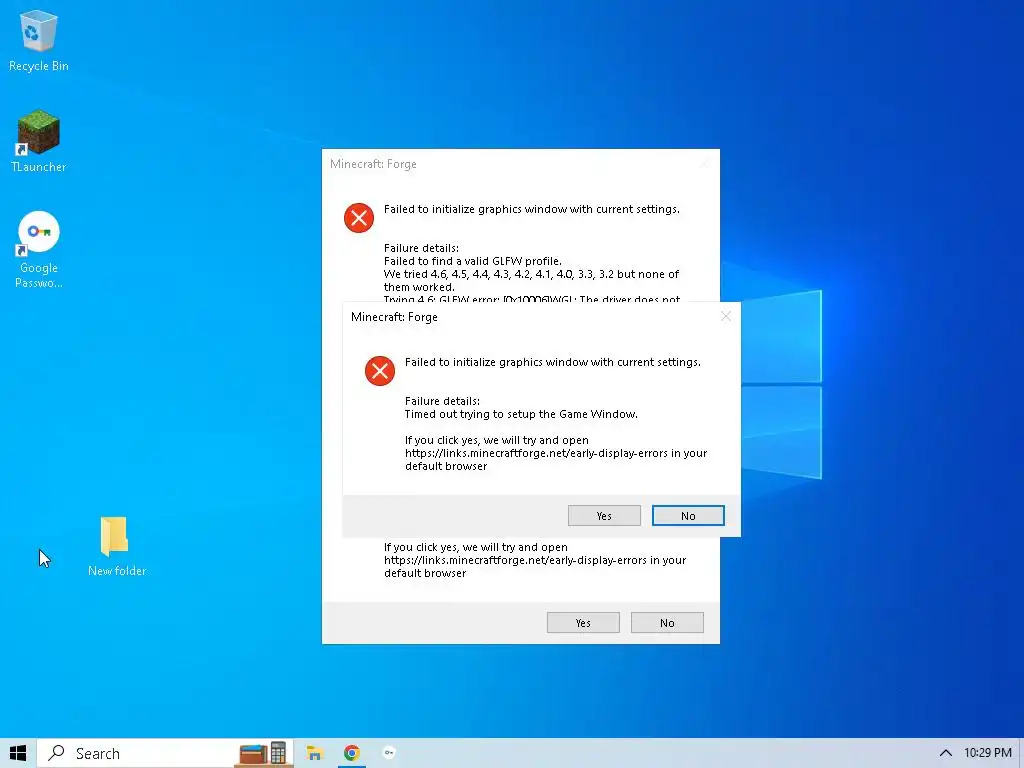Click the red error icon in the back Forge dialog
This screenshot has height=768, width=1024.
[x=359, y=217]
